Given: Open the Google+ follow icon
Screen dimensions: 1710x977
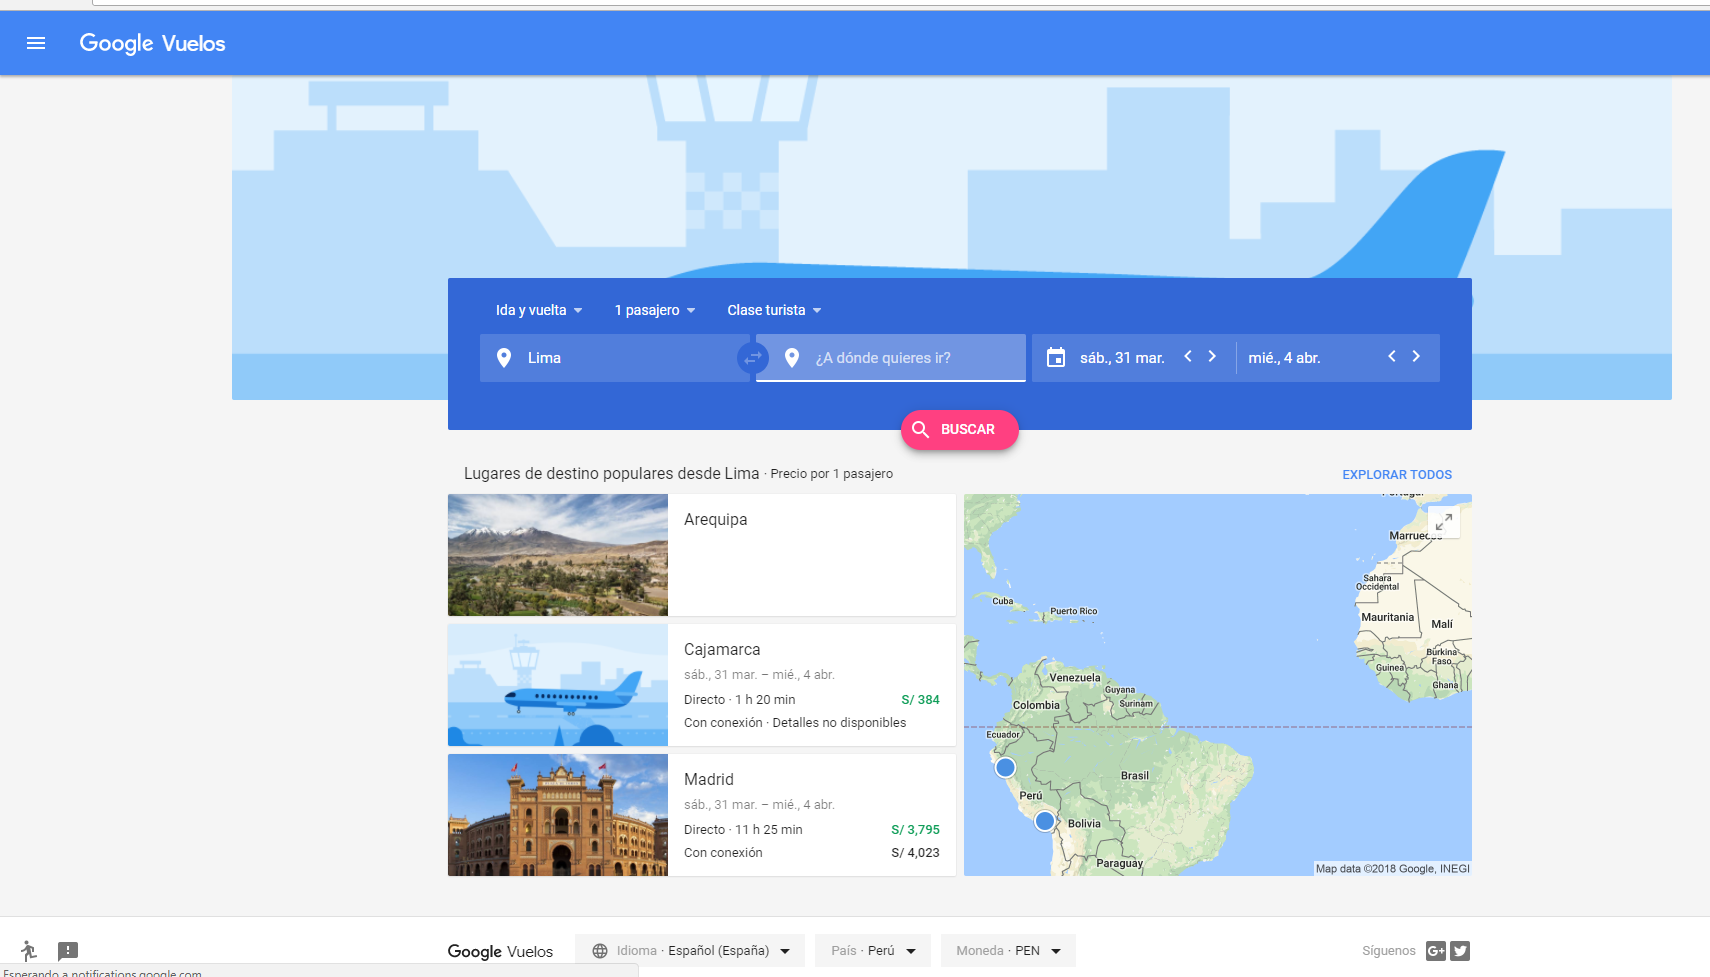Looking at the screenshot, I should click(1436, 951).
